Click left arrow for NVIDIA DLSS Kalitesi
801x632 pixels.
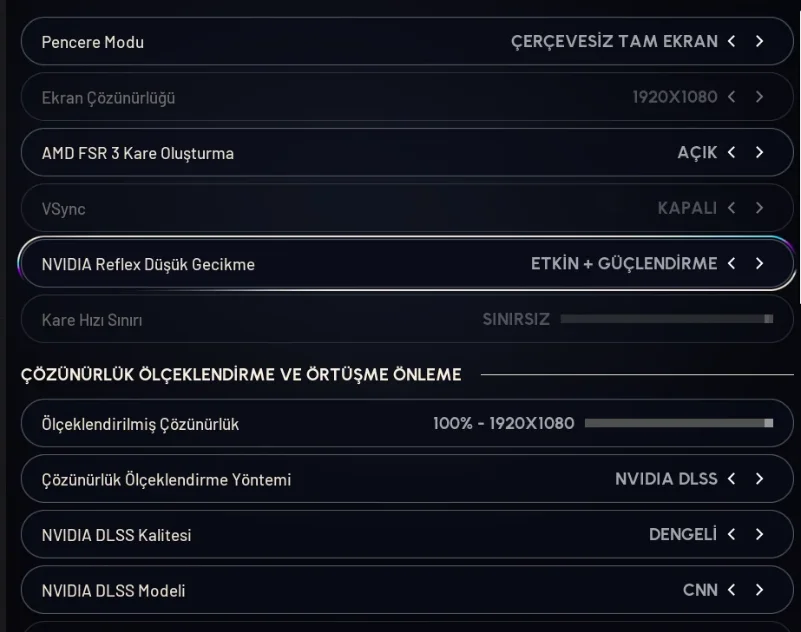tap(732, 535)
